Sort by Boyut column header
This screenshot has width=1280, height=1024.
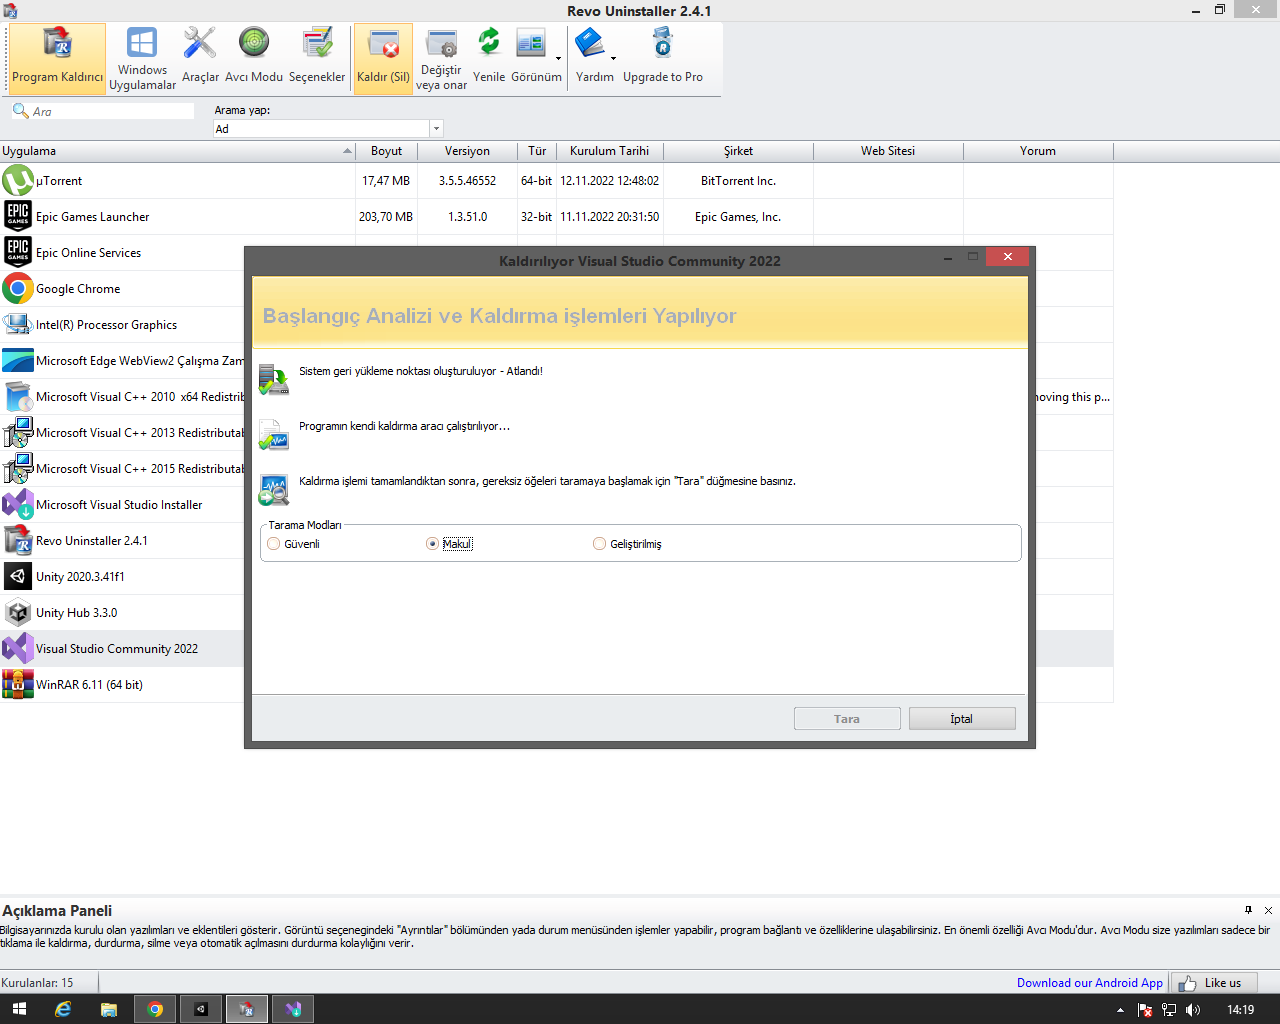click(x=387, y=151)
